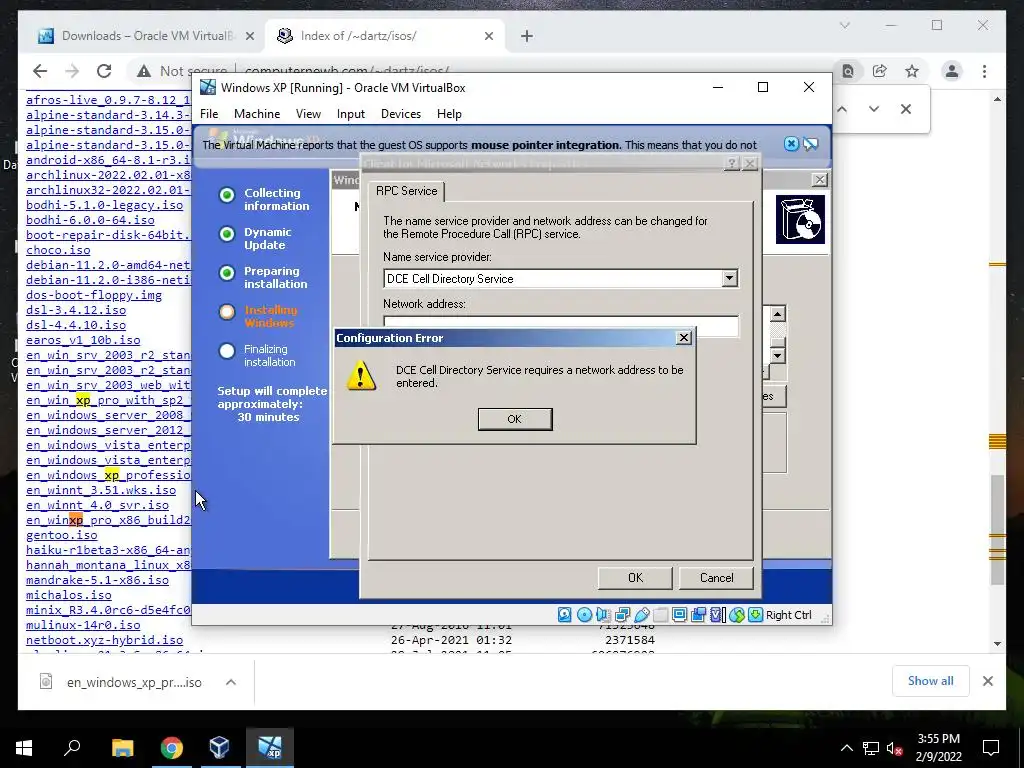Open Chrome tab search chevron
The width and height of the screenshot is (1024, 768).
tap(844, 25)
